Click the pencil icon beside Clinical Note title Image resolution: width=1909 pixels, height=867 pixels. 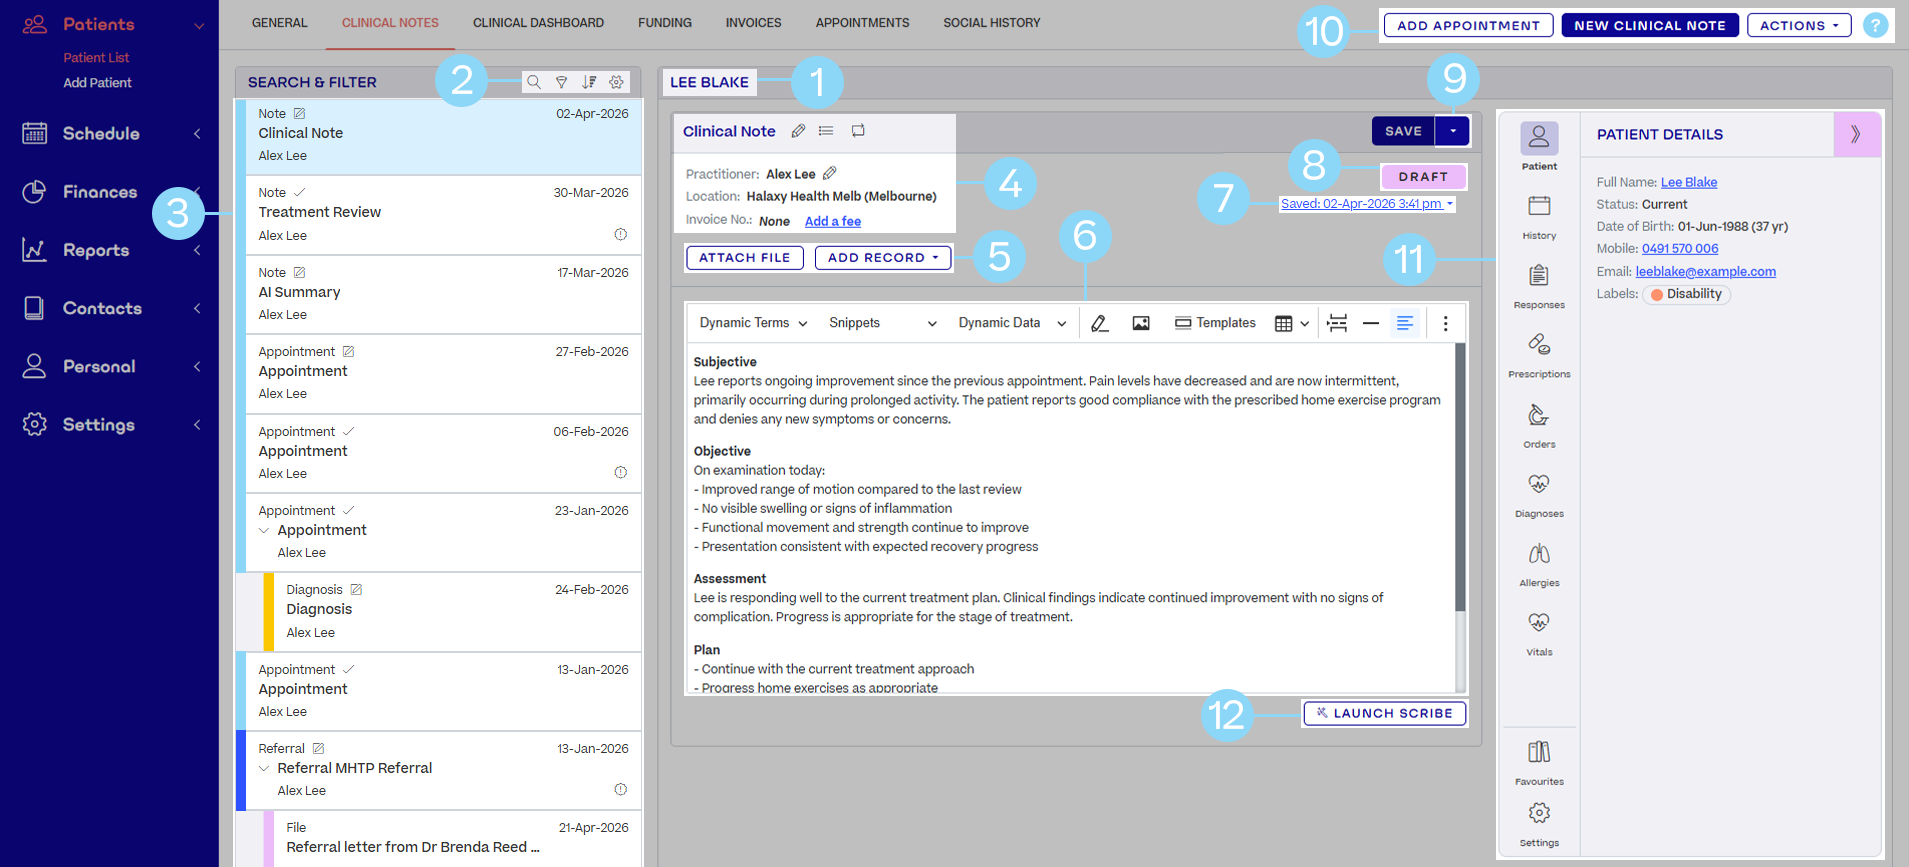tap(798, 131)
